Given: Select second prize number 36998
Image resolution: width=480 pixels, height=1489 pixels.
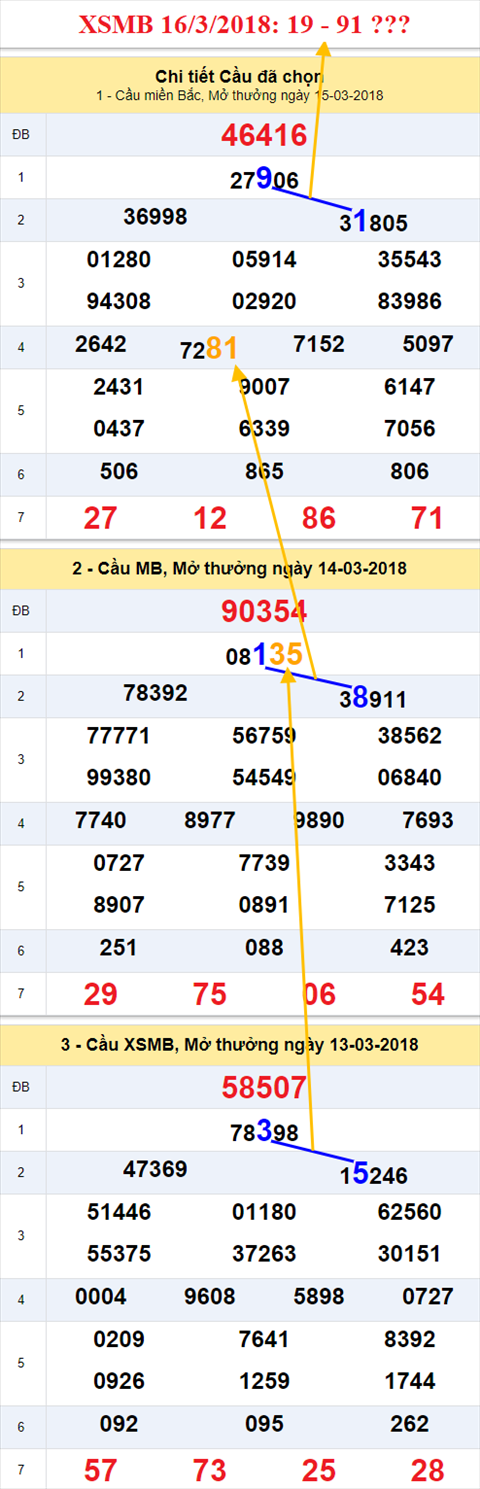Looking at the screenshot, I should coord(155,216).
